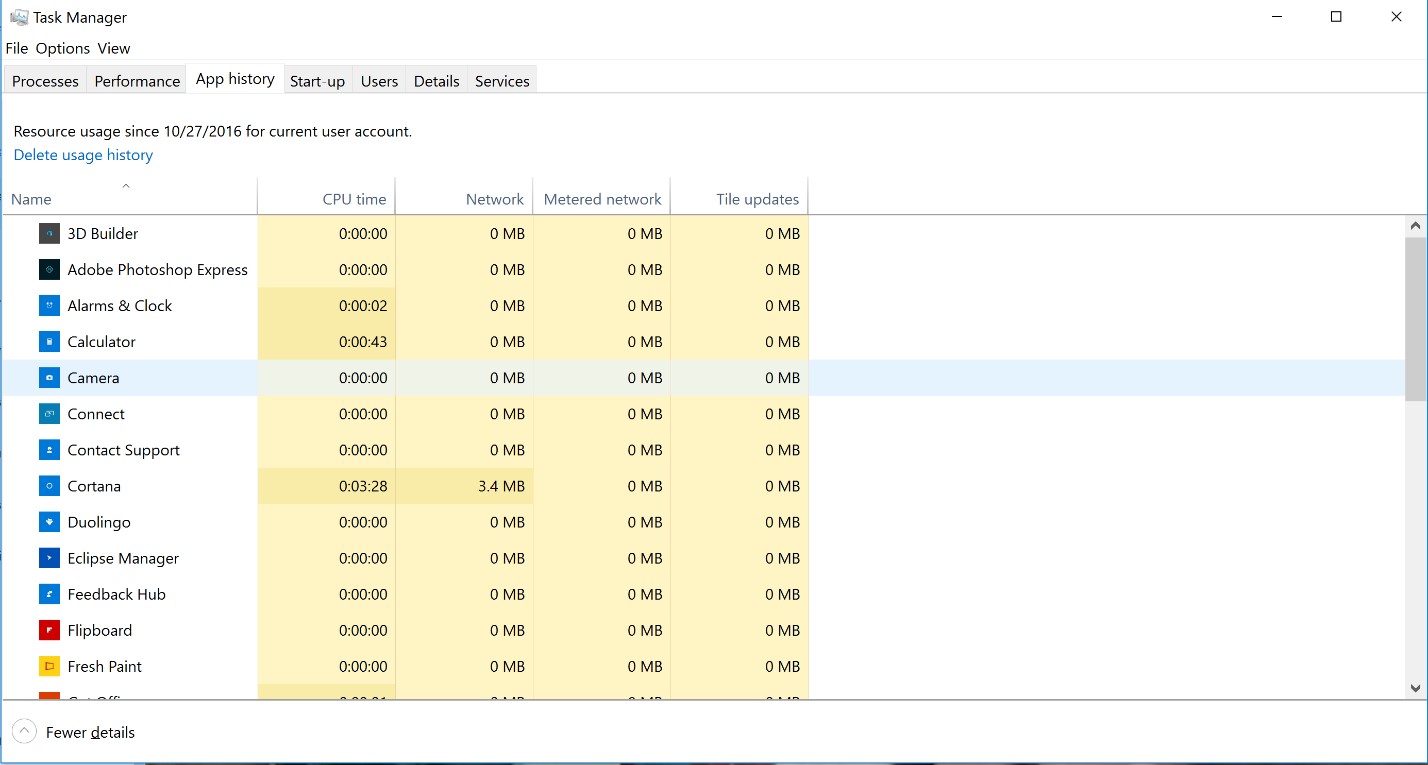Select the Camera row name
This screenshot has height=765, width=1428.
[93, 377]
